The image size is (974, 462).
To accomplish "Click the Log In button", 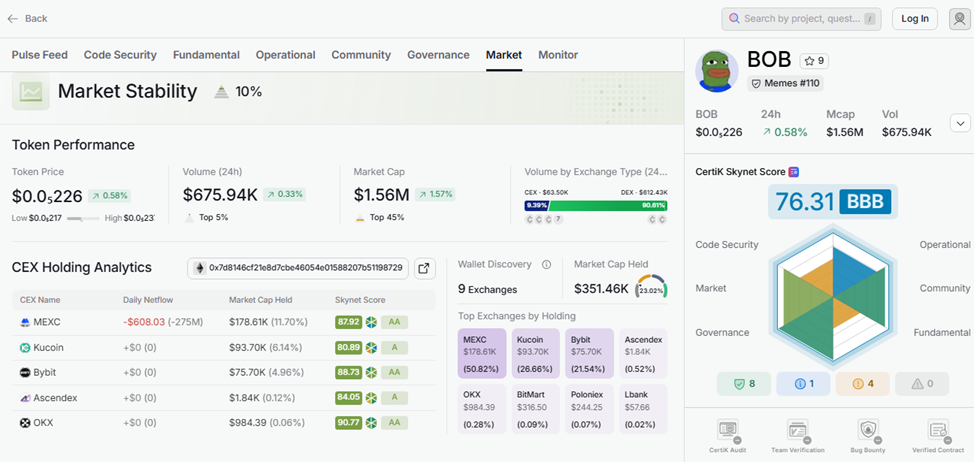I will click(x=915, y=18).
